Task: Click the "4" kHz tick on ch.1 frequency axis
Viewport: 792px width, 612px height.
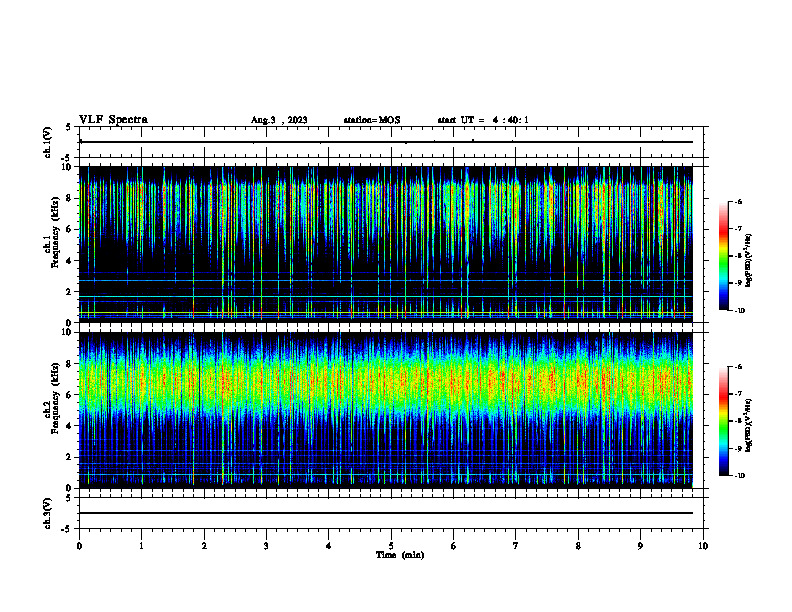Action: pos(68,261)
